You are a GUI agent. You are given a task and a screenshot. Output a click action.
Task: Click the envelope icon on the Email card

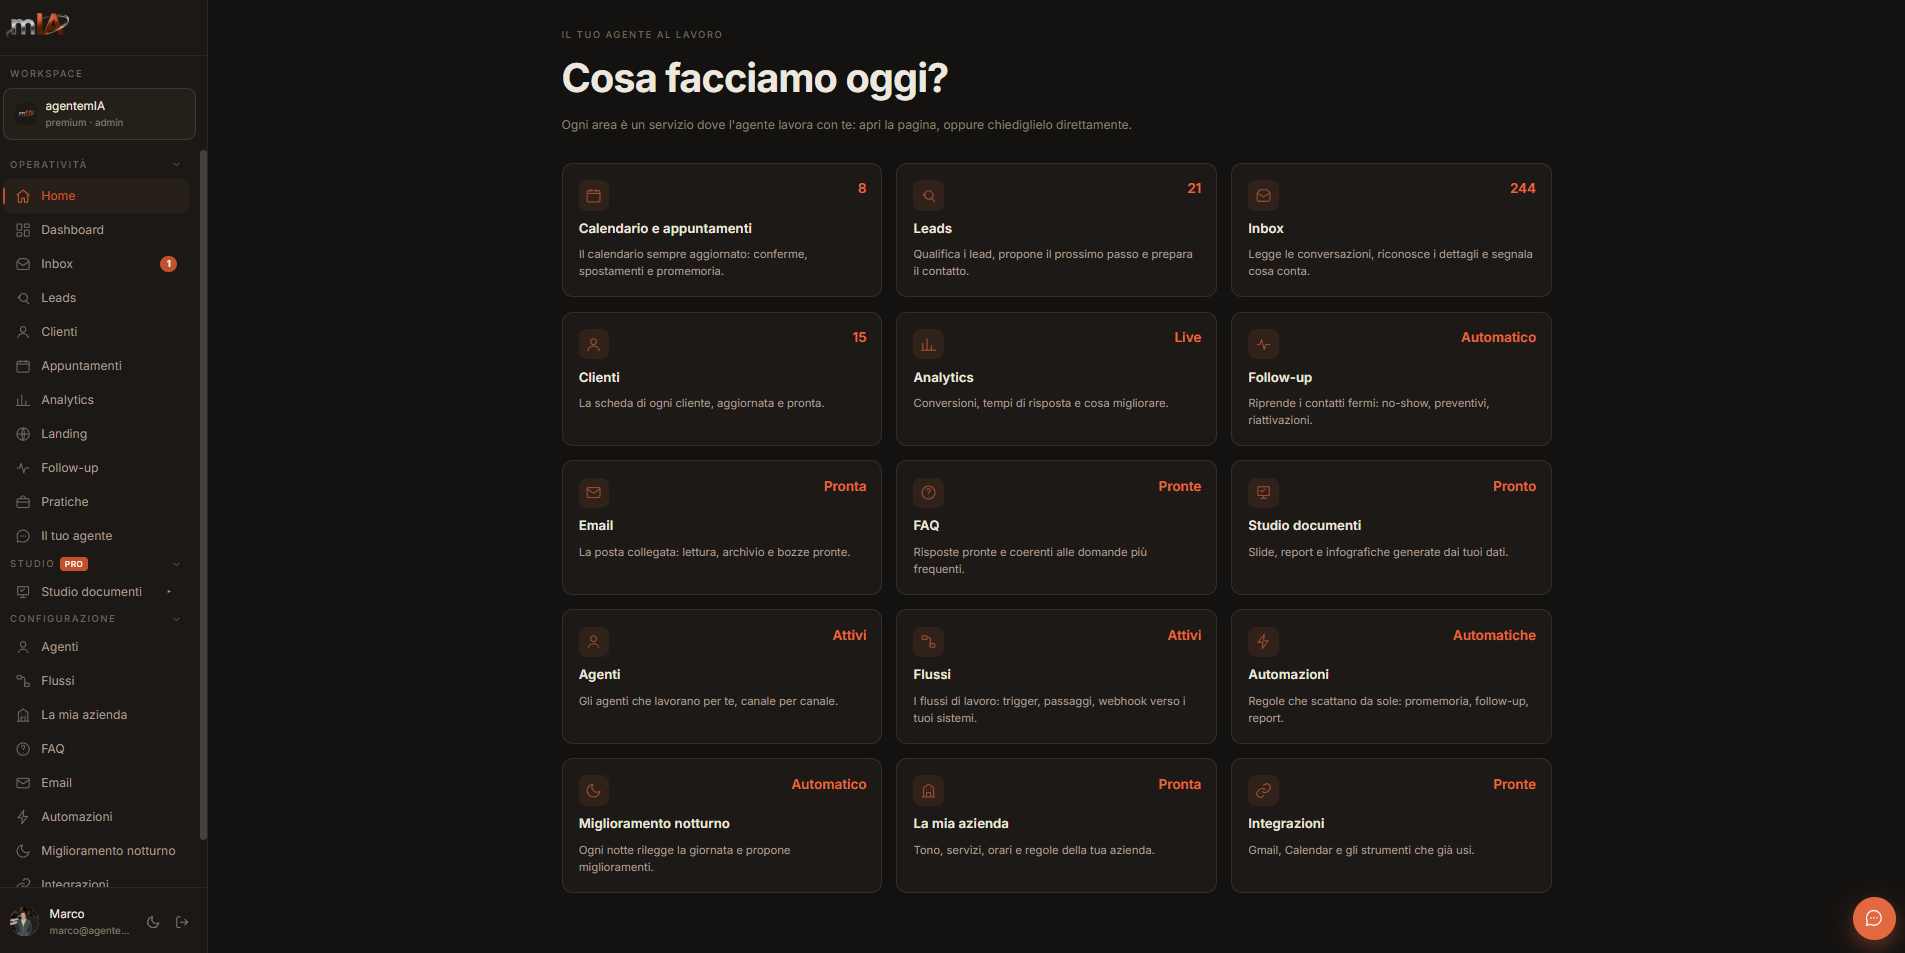[x=594, y=493]
